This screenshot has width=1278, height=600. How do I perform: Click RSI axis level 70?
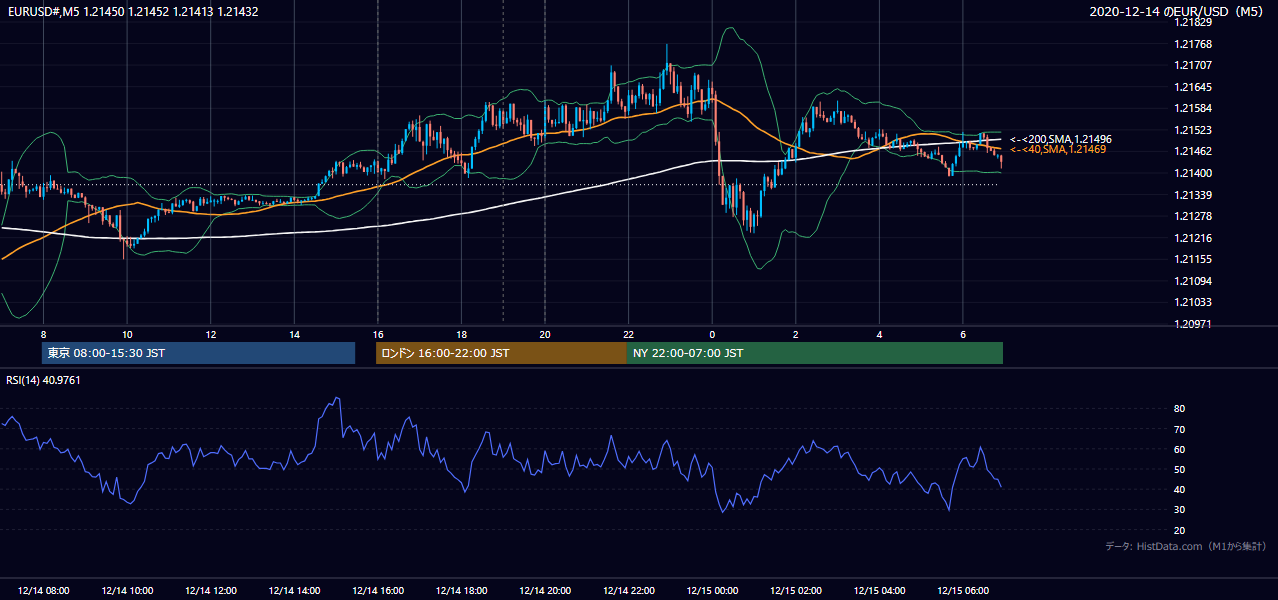click(1180, 429)
